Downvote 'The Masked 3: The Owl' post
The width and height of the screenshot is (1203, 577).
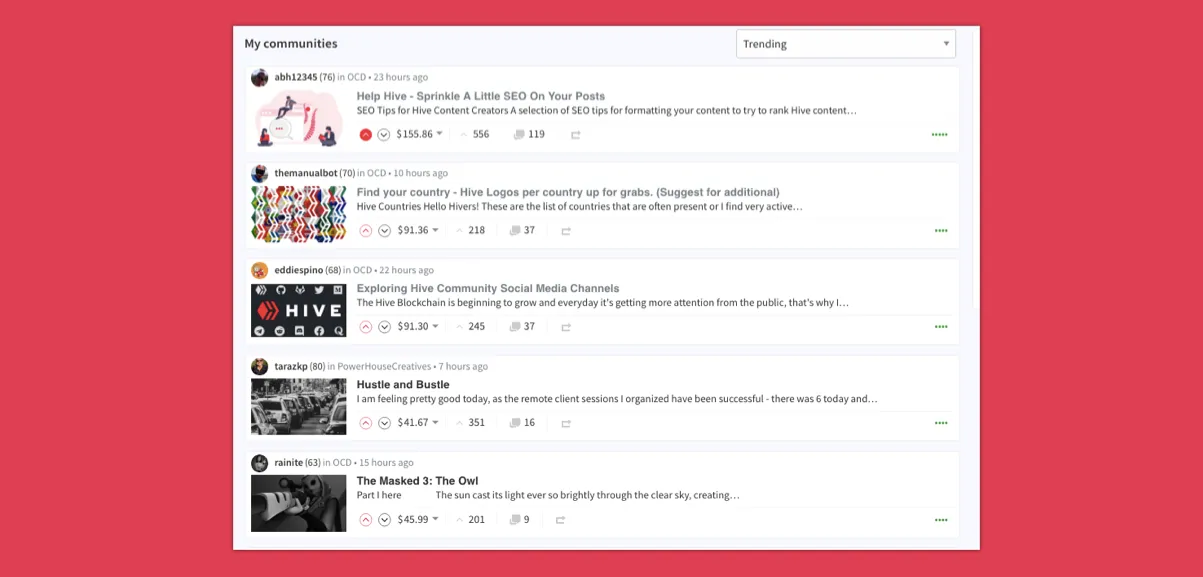(384, 519)
